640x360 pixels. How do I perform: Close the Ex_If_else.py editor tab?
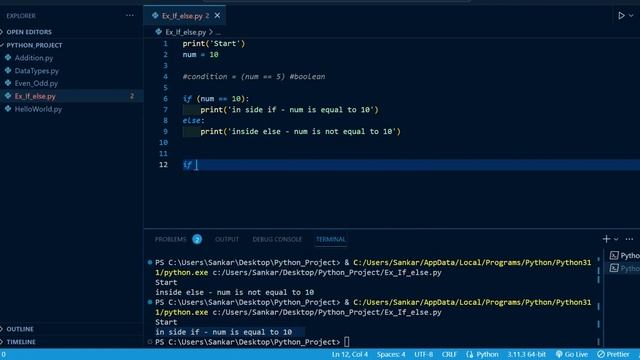click(x=217, y=16)
